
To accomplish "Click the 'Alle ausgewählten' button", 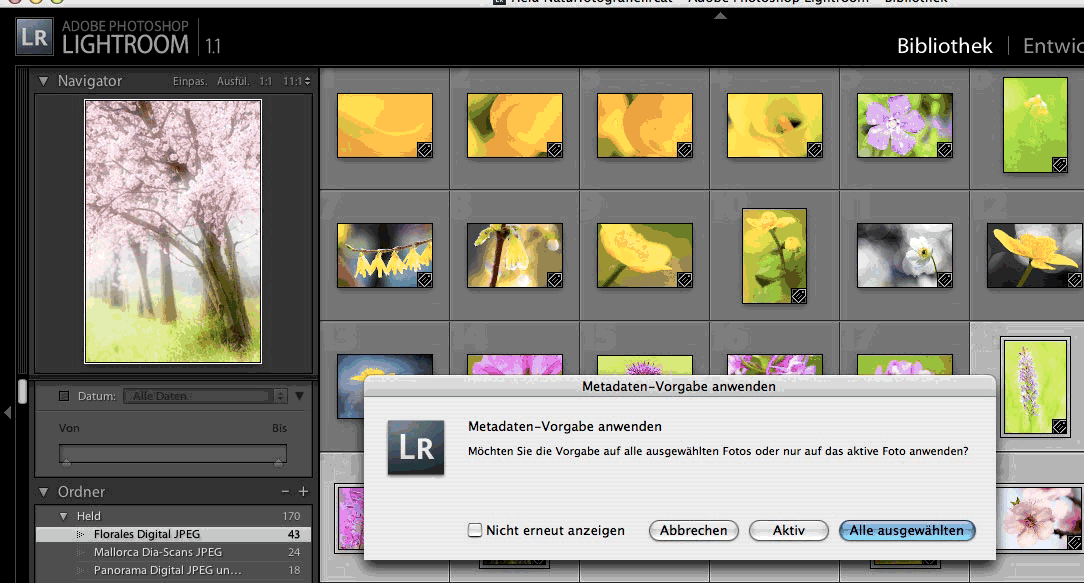I will click(x=906, y=530).
